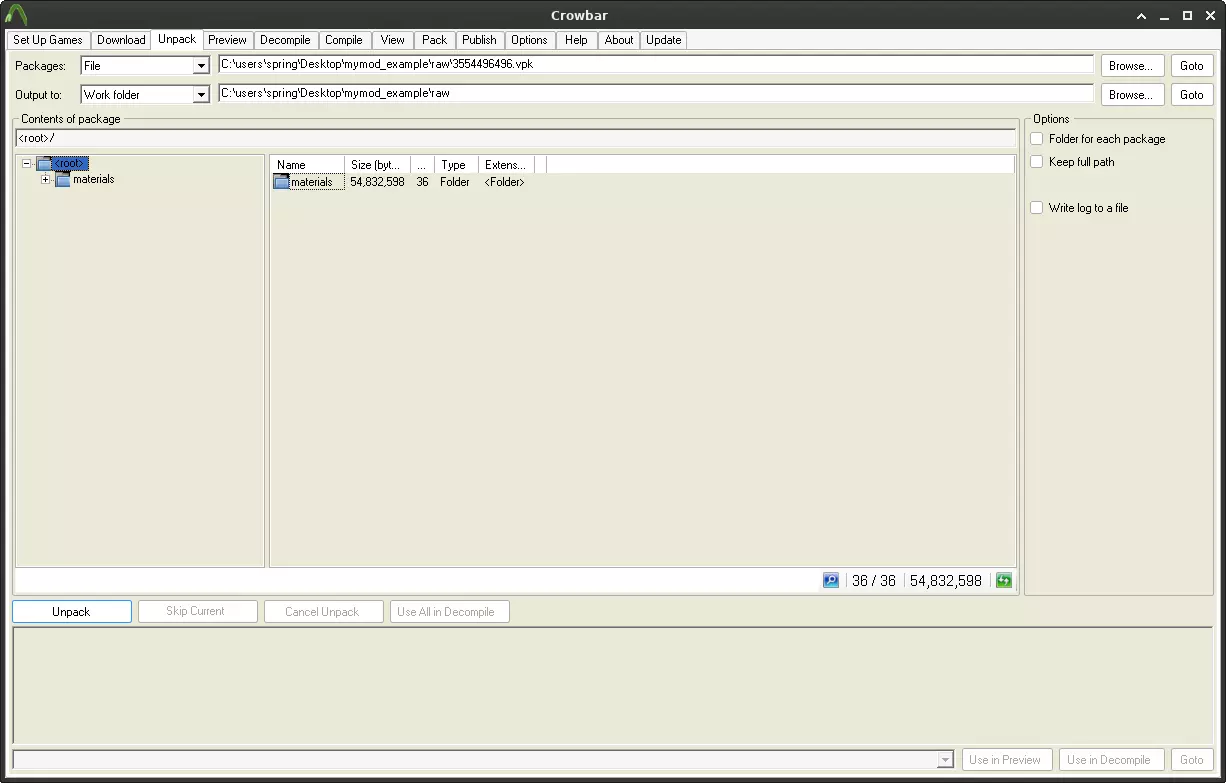Expand the materials tree node
Viewport: 1226px width, 783px height.
[x=45, y=180]
